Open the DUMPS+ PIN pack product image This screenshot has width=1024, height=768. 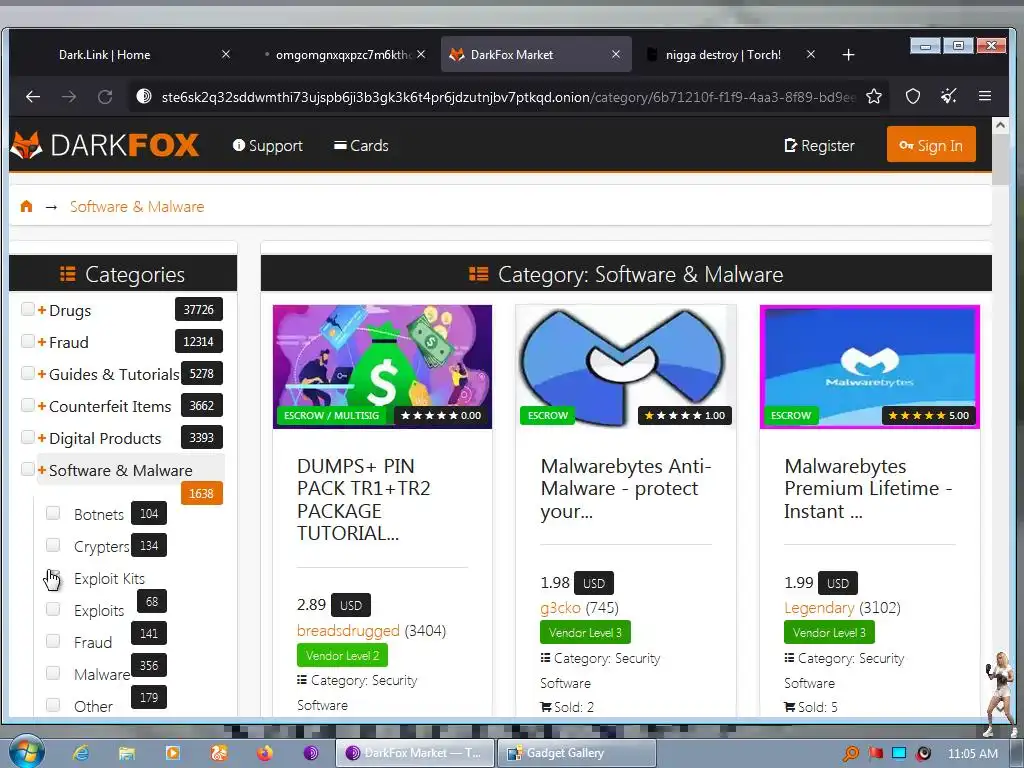coord(382,366)
